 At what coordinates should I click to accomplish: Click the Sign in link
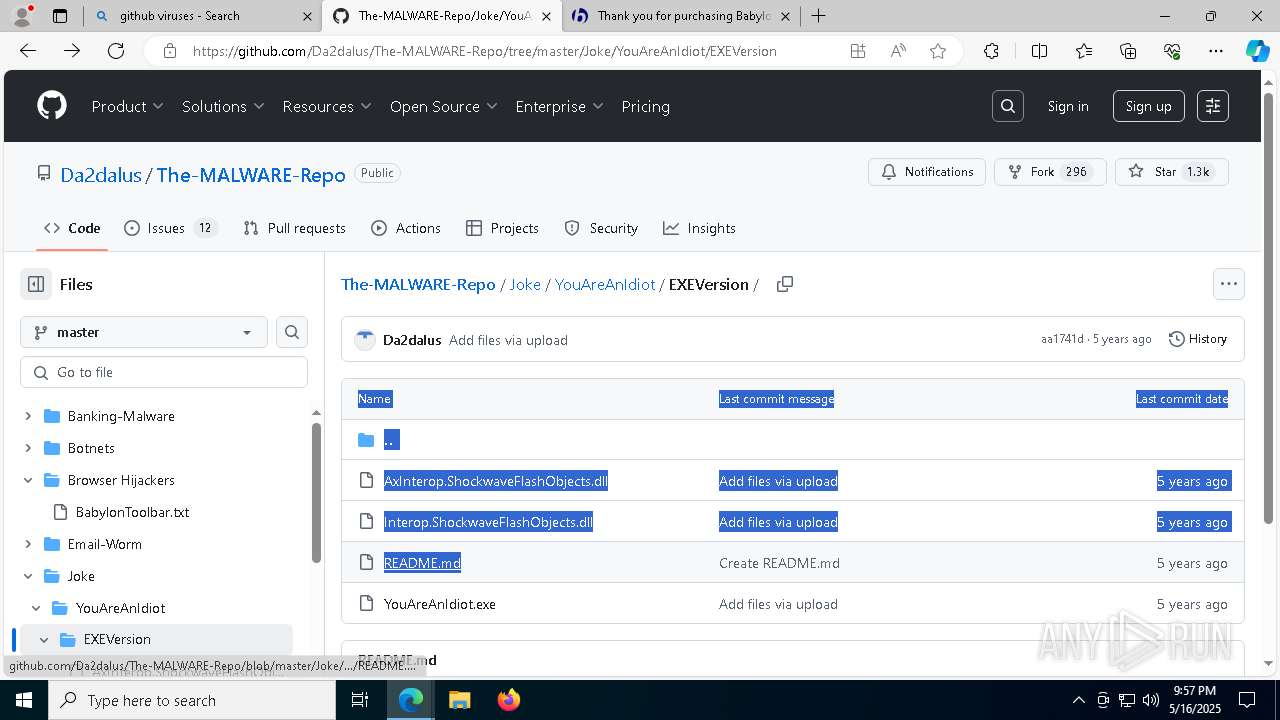1068,106
